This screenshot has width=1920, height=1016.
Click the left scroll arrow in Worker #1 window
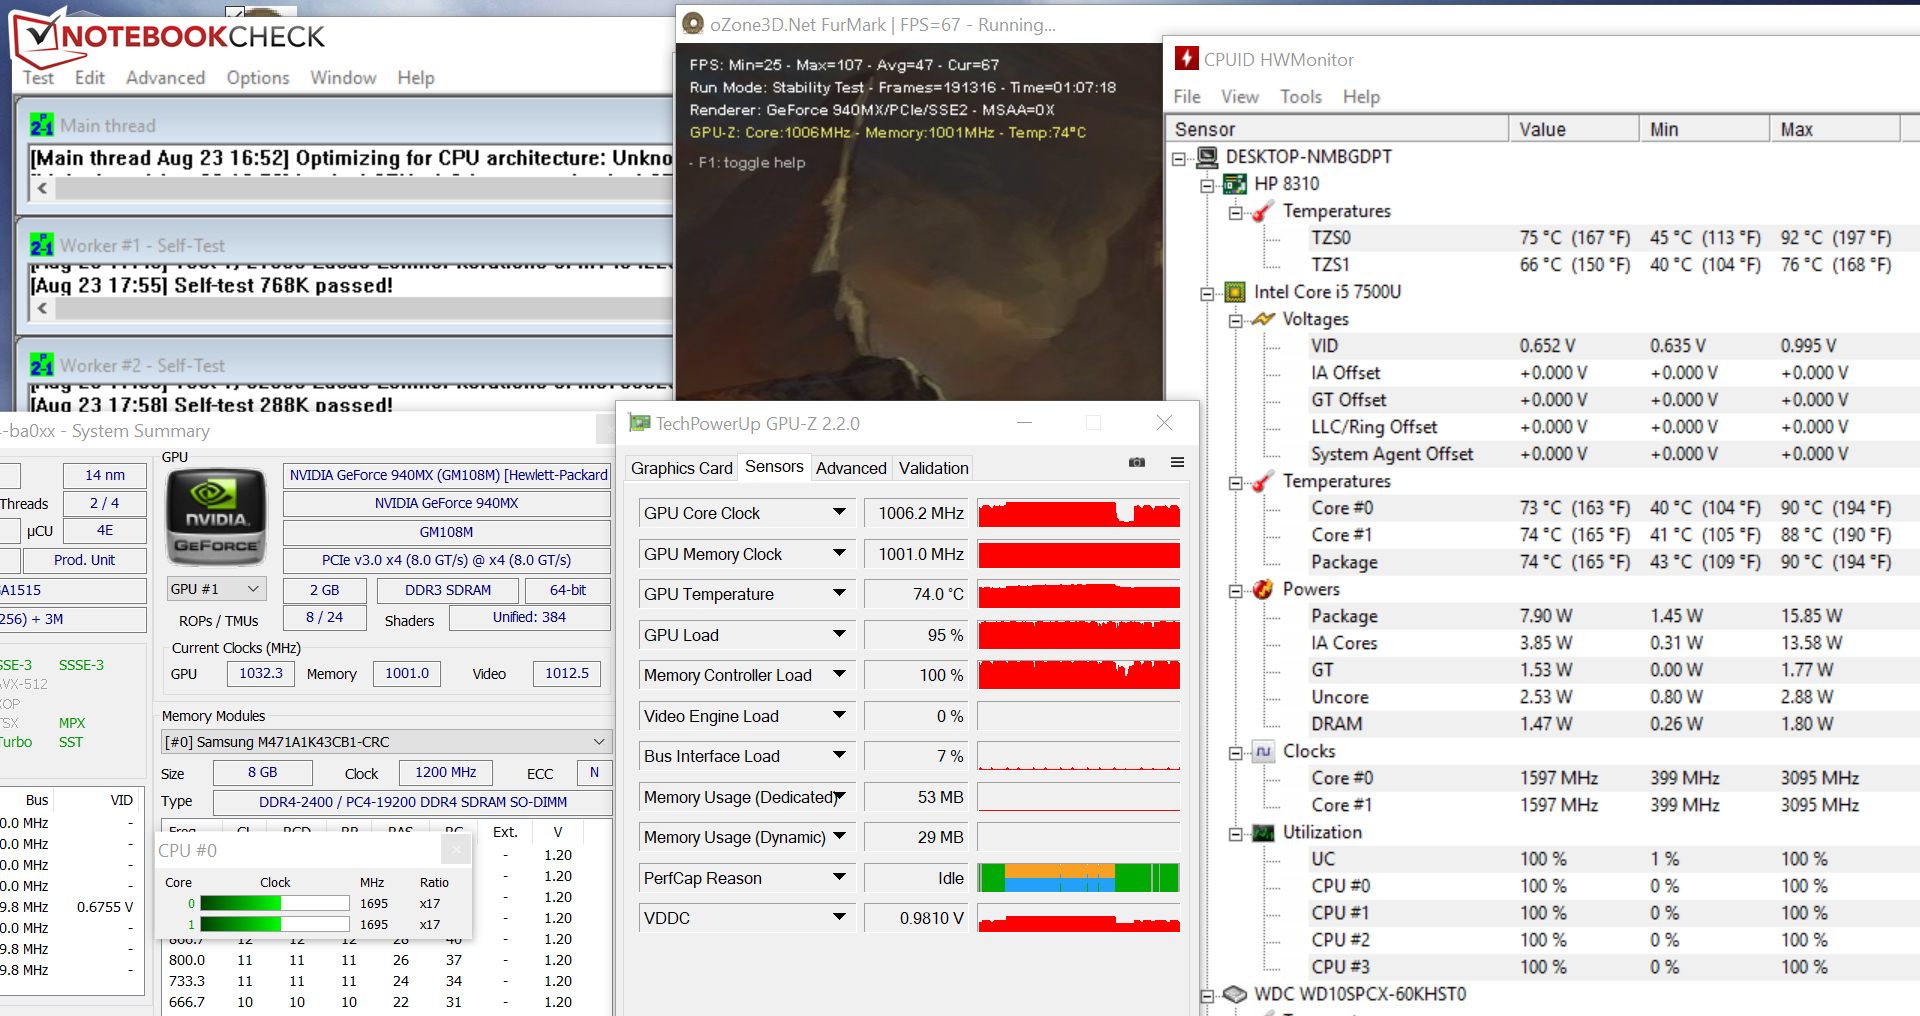point(42,308)
